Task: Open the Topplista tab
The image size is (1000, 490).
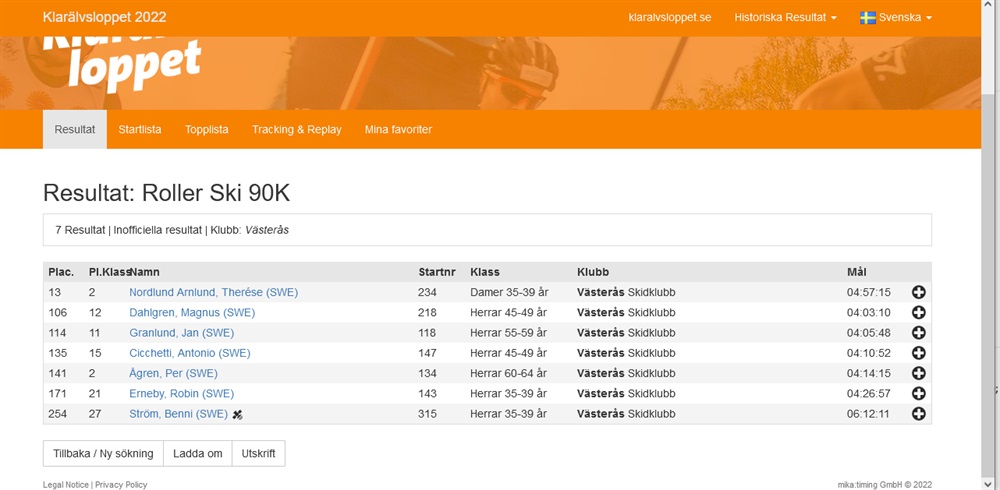Action: 207,130
